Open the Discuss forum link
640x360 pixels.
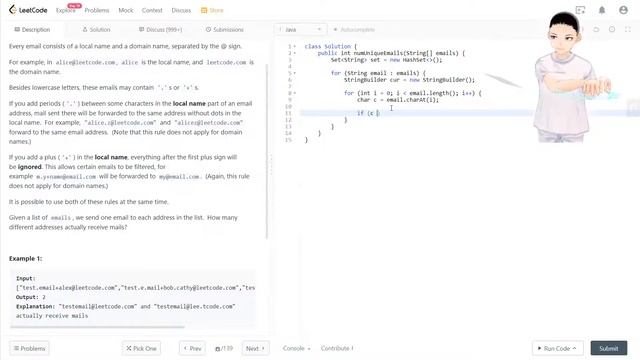pos(181,10)
